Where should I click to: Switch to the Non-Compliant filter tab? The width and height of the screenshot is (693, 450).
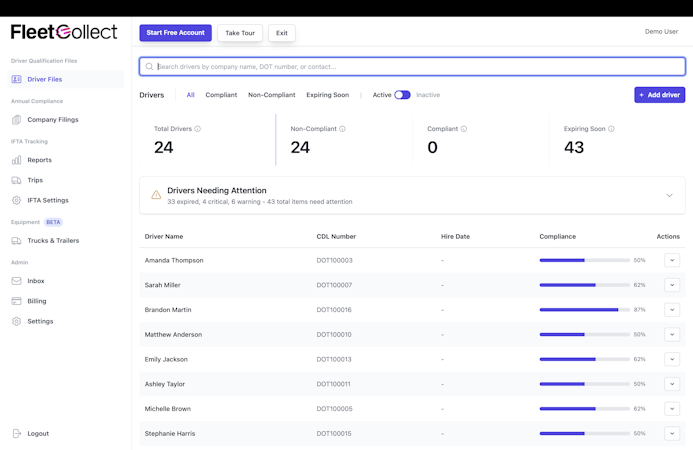[x=272, y=95]
